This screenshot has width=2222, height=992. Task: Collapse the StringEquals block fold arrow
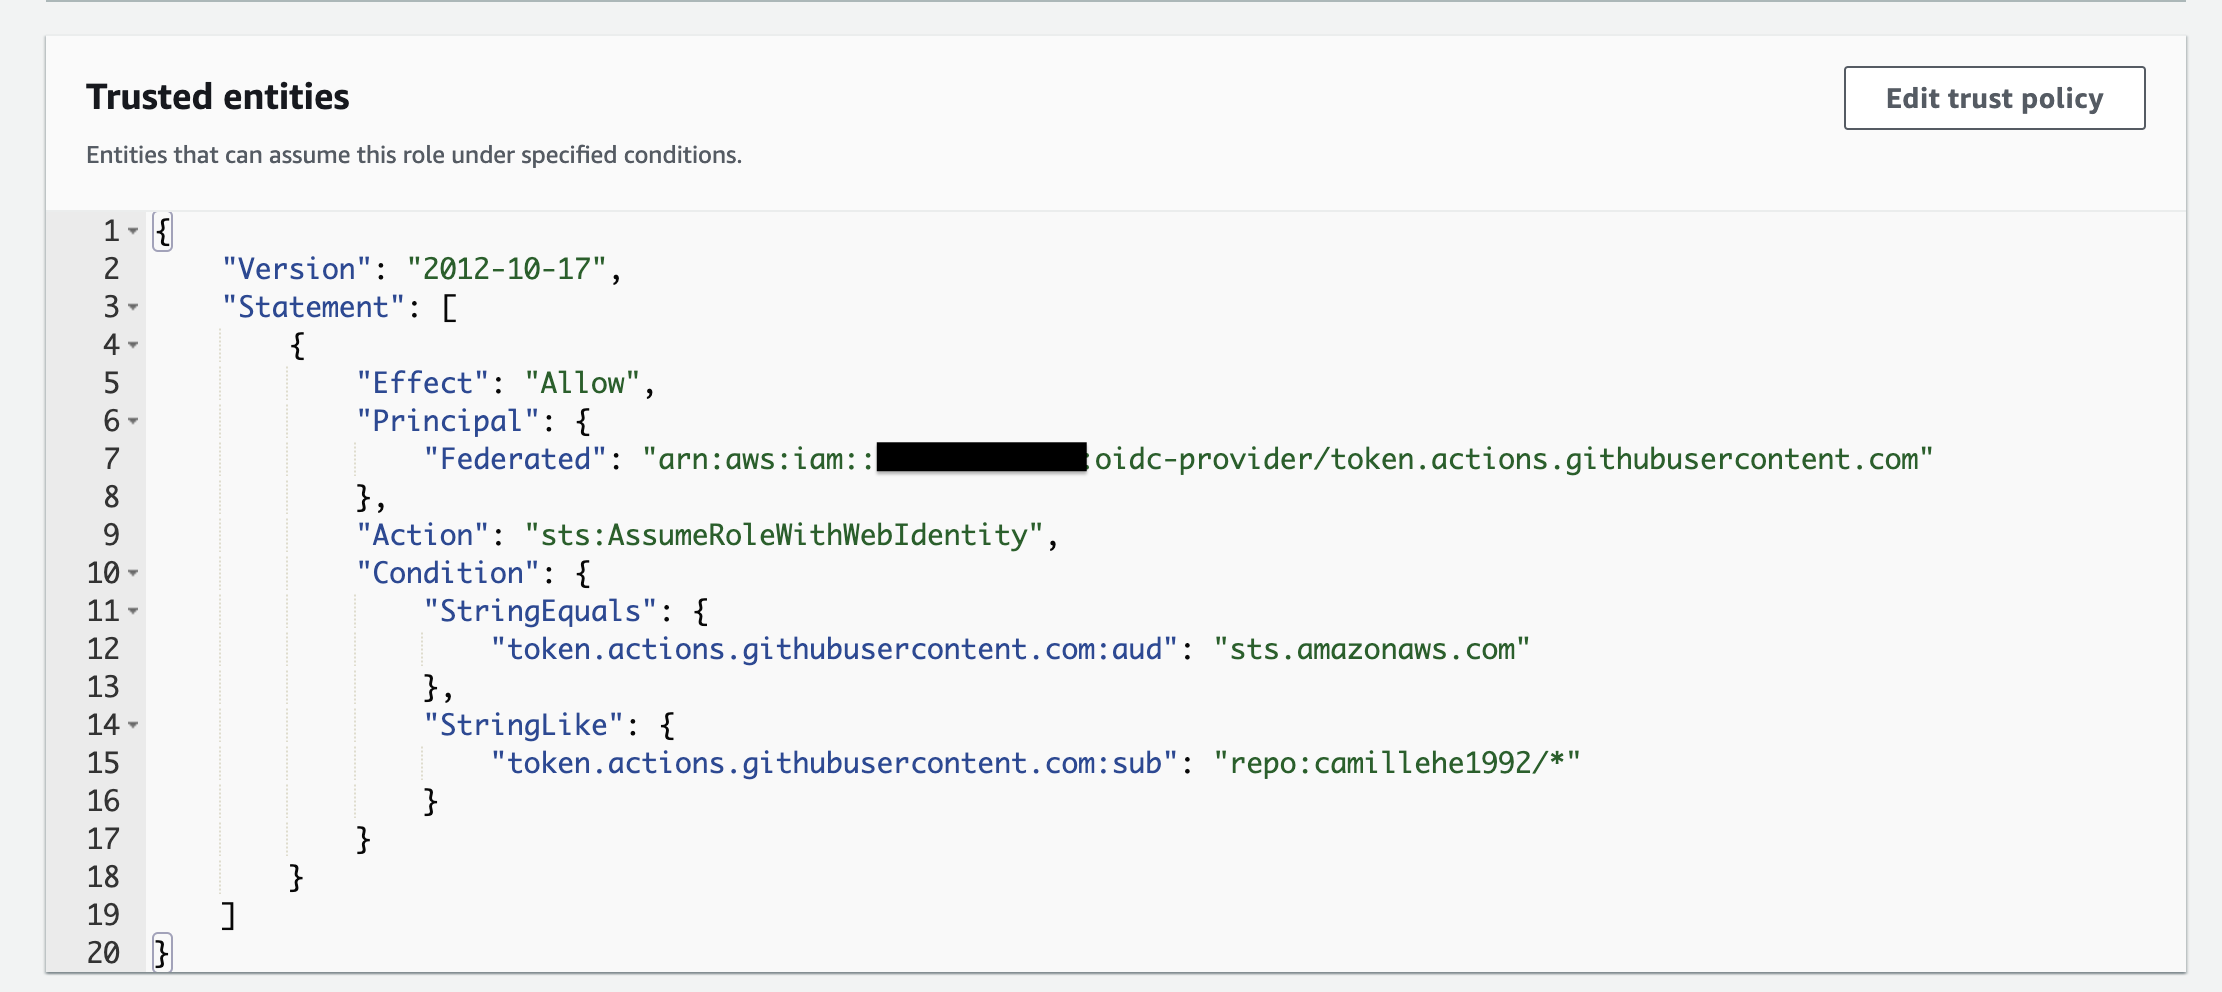(x=133, y=611)
